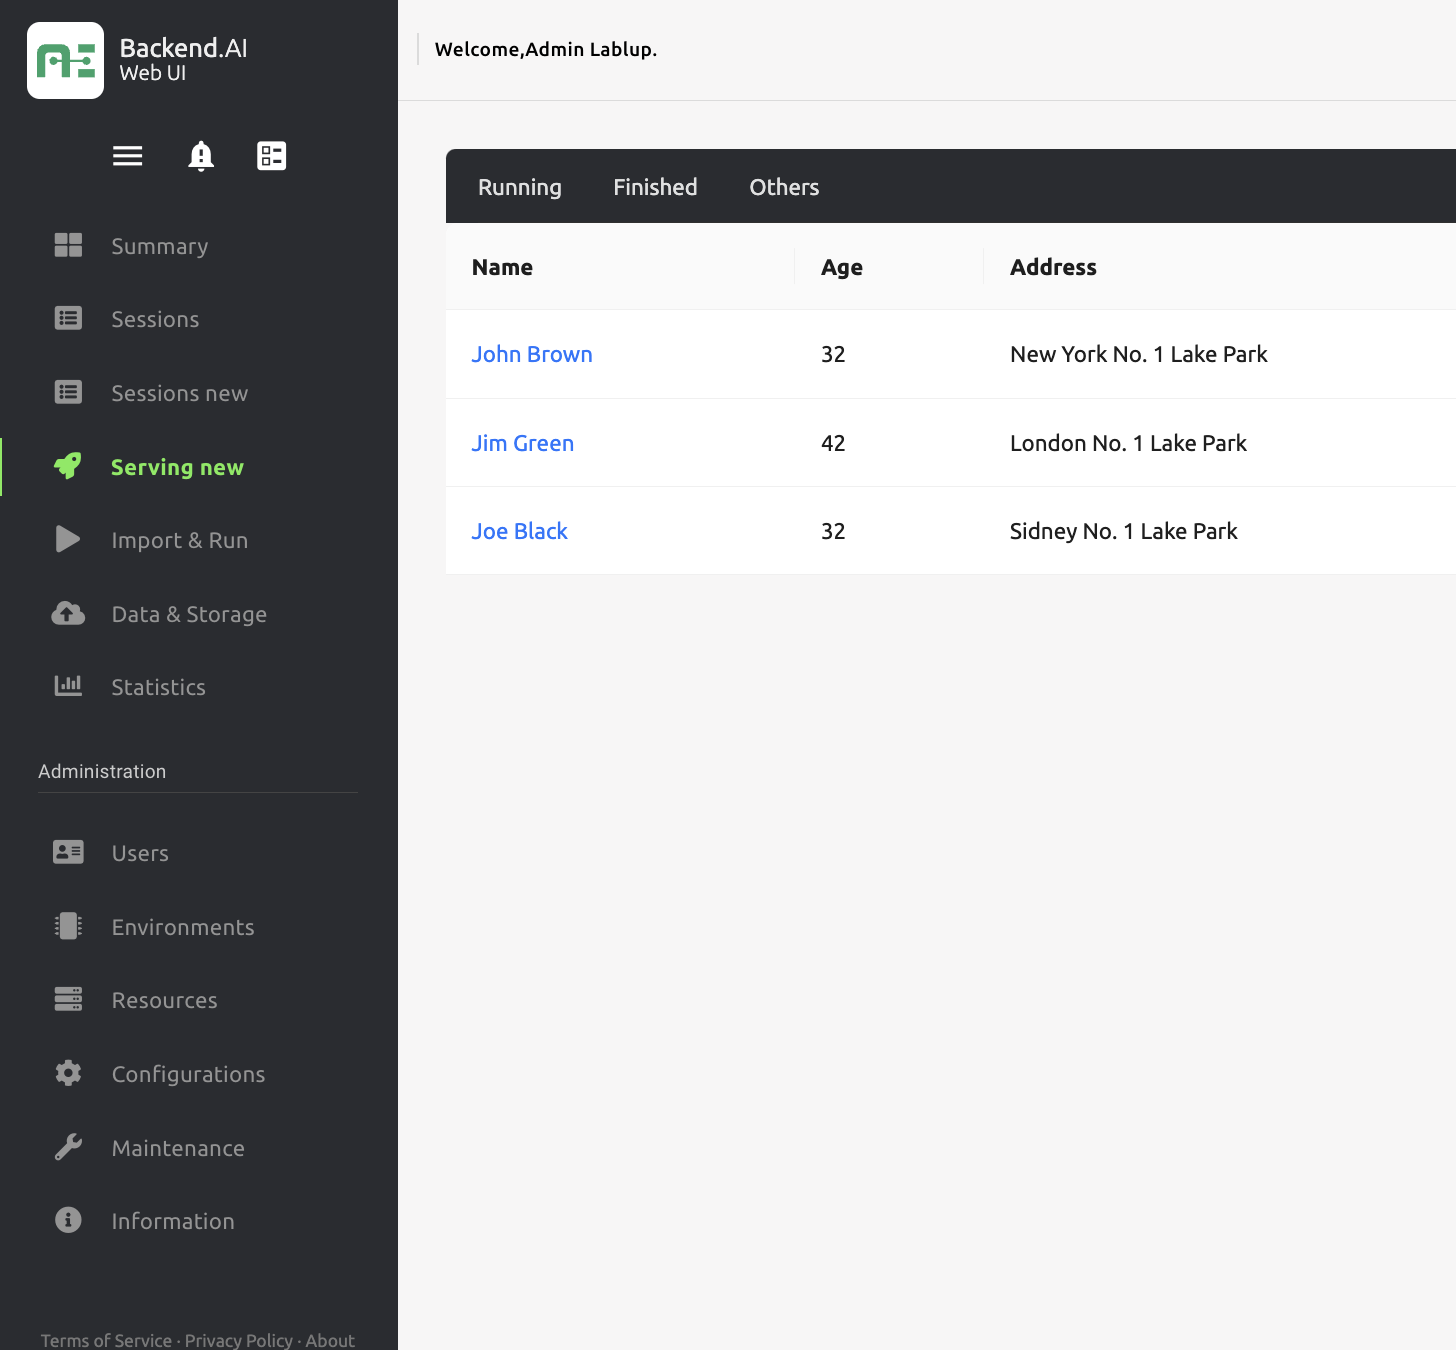Click the Backend.AI logo

pos(65,60)
